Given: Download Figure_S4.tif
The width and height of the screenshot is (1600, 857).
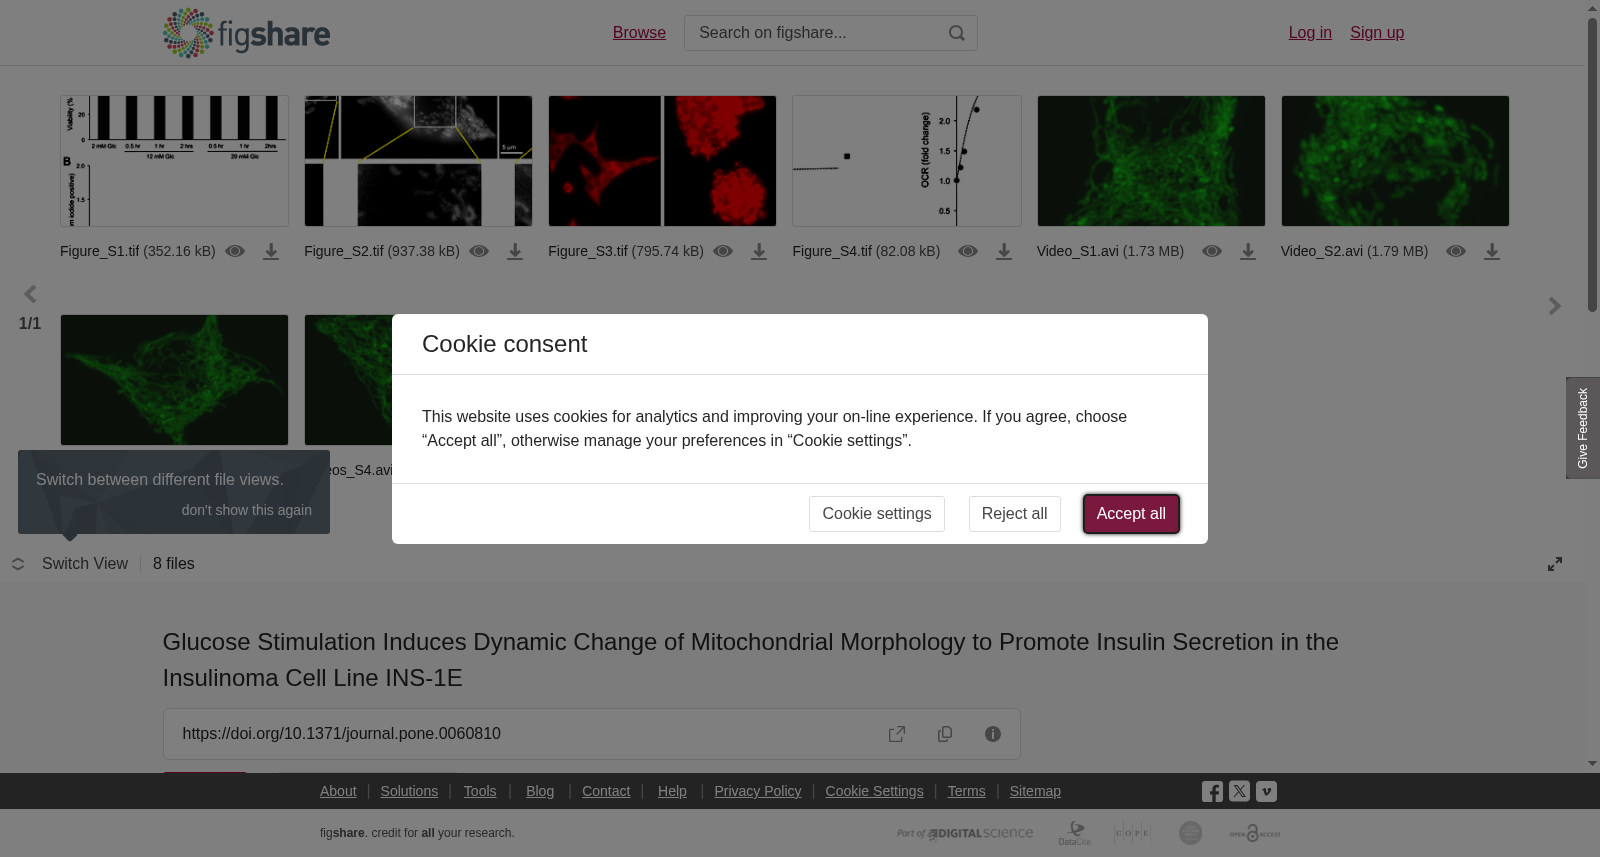Looking at the screenshot, I should tap(1004, 252).
